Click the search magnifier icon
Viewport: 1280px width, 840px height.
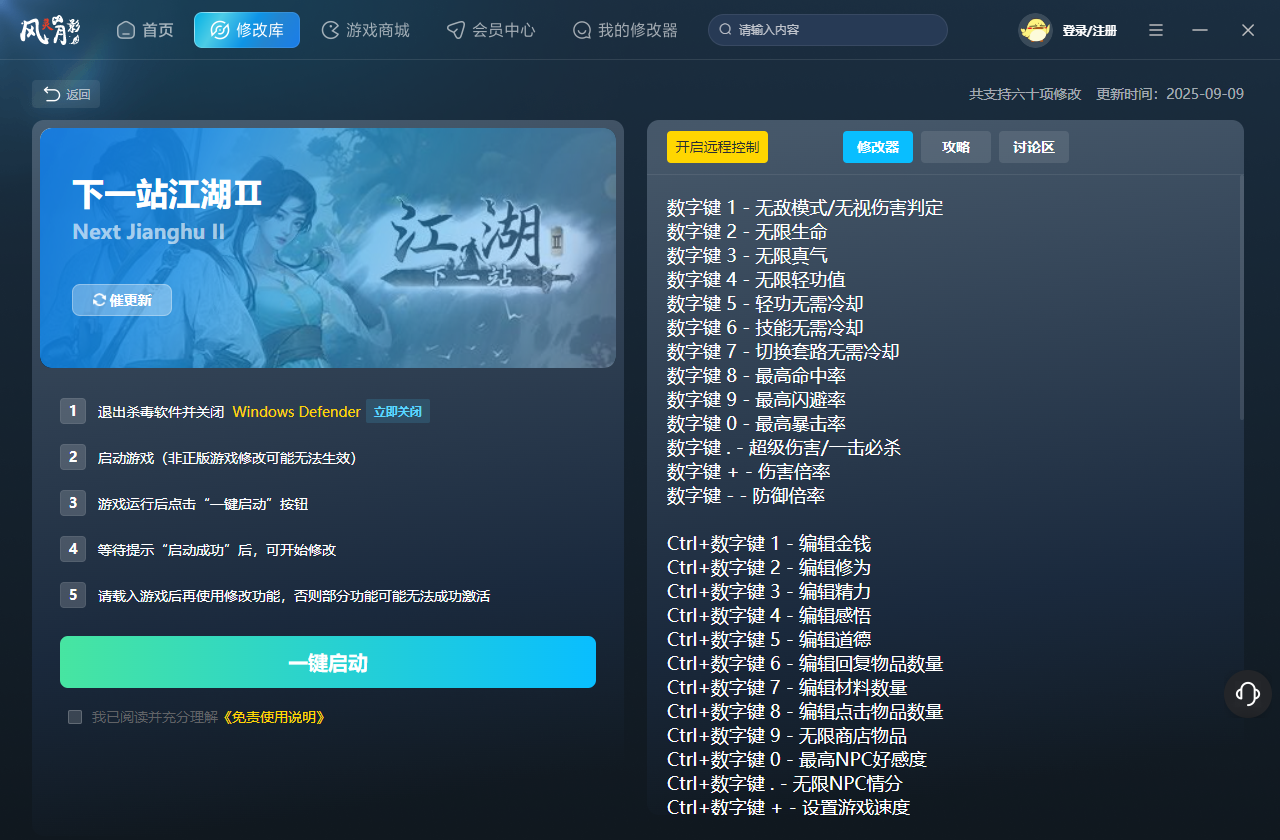[726, 30]
